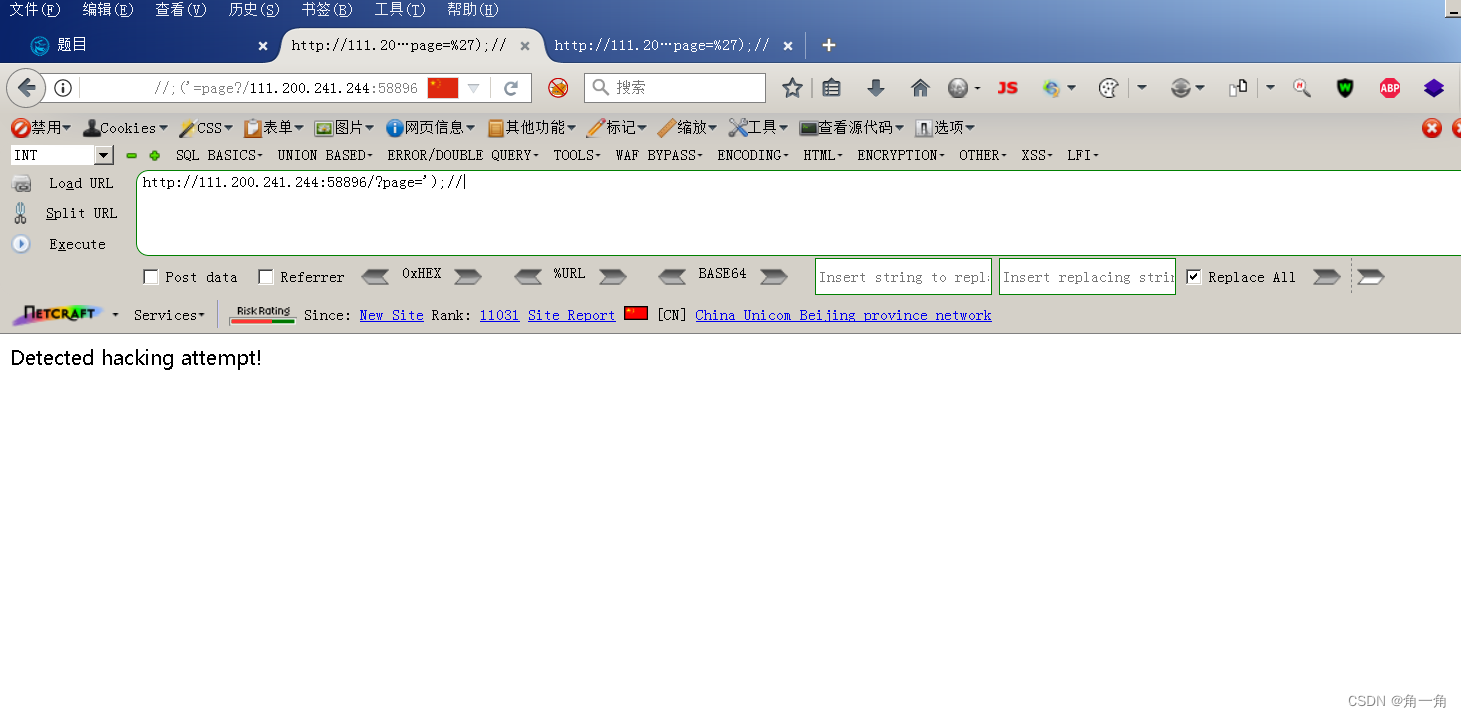The width and height of the screenshot is (1461, 717).
Task: Open the rank 11031 link
Action: pos(499,315)
